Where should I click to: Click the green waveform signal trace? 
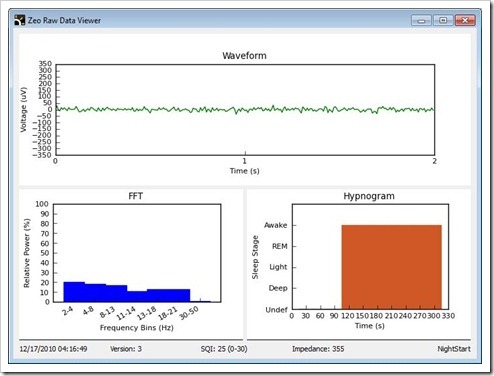(x=245, y=109)
